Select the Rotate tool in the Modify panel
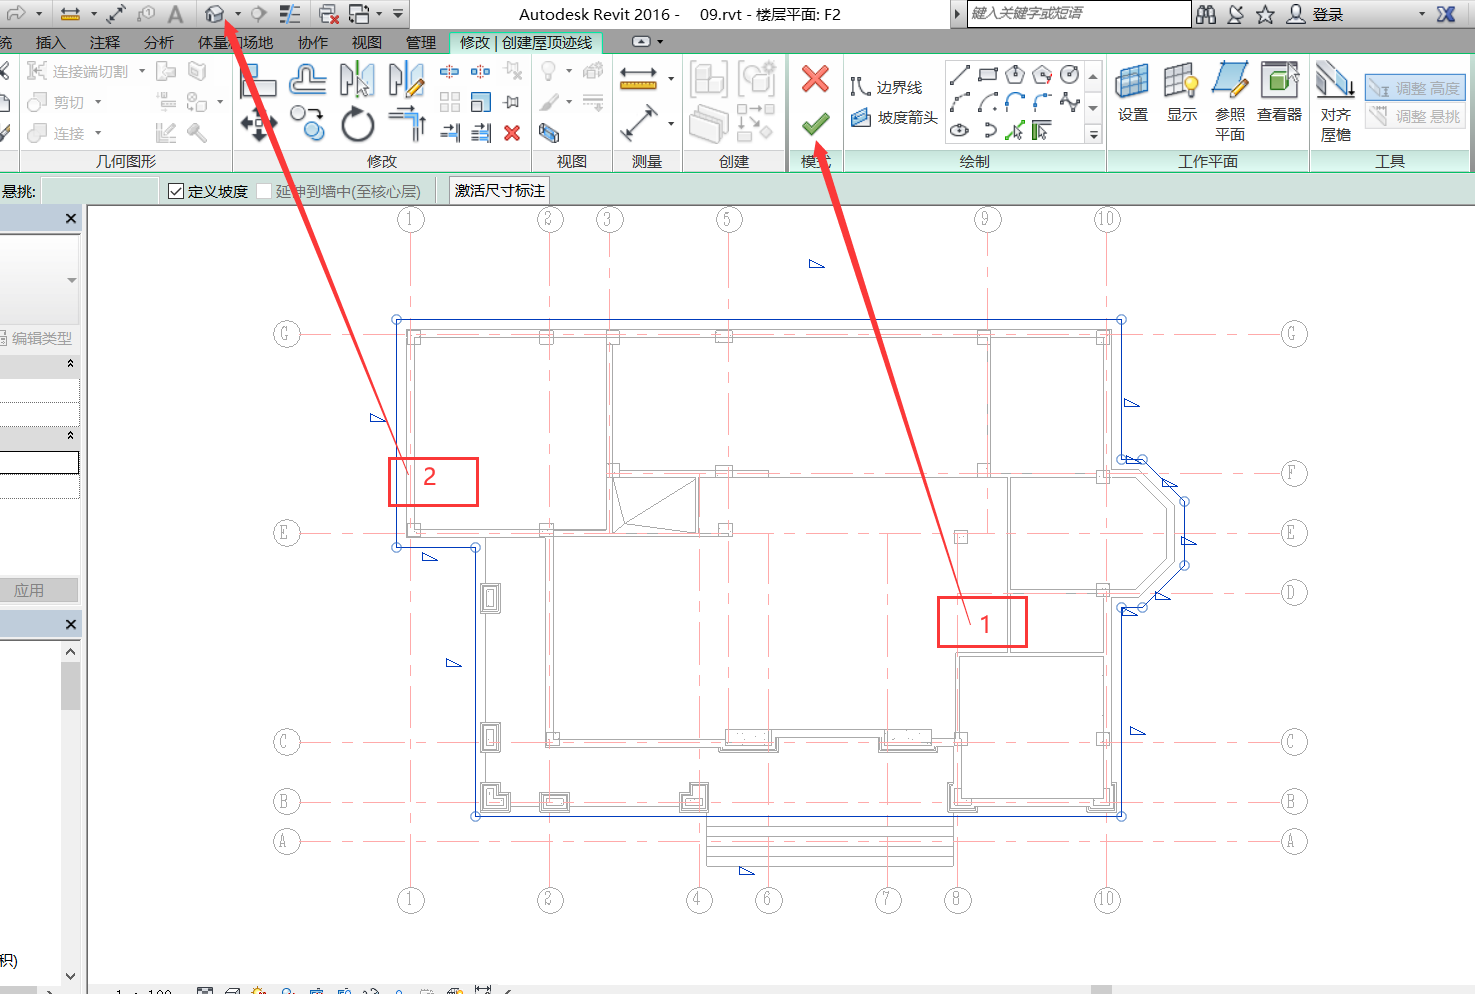The height and width of the screenshot is (994, 1475). [x=357, y=126]
